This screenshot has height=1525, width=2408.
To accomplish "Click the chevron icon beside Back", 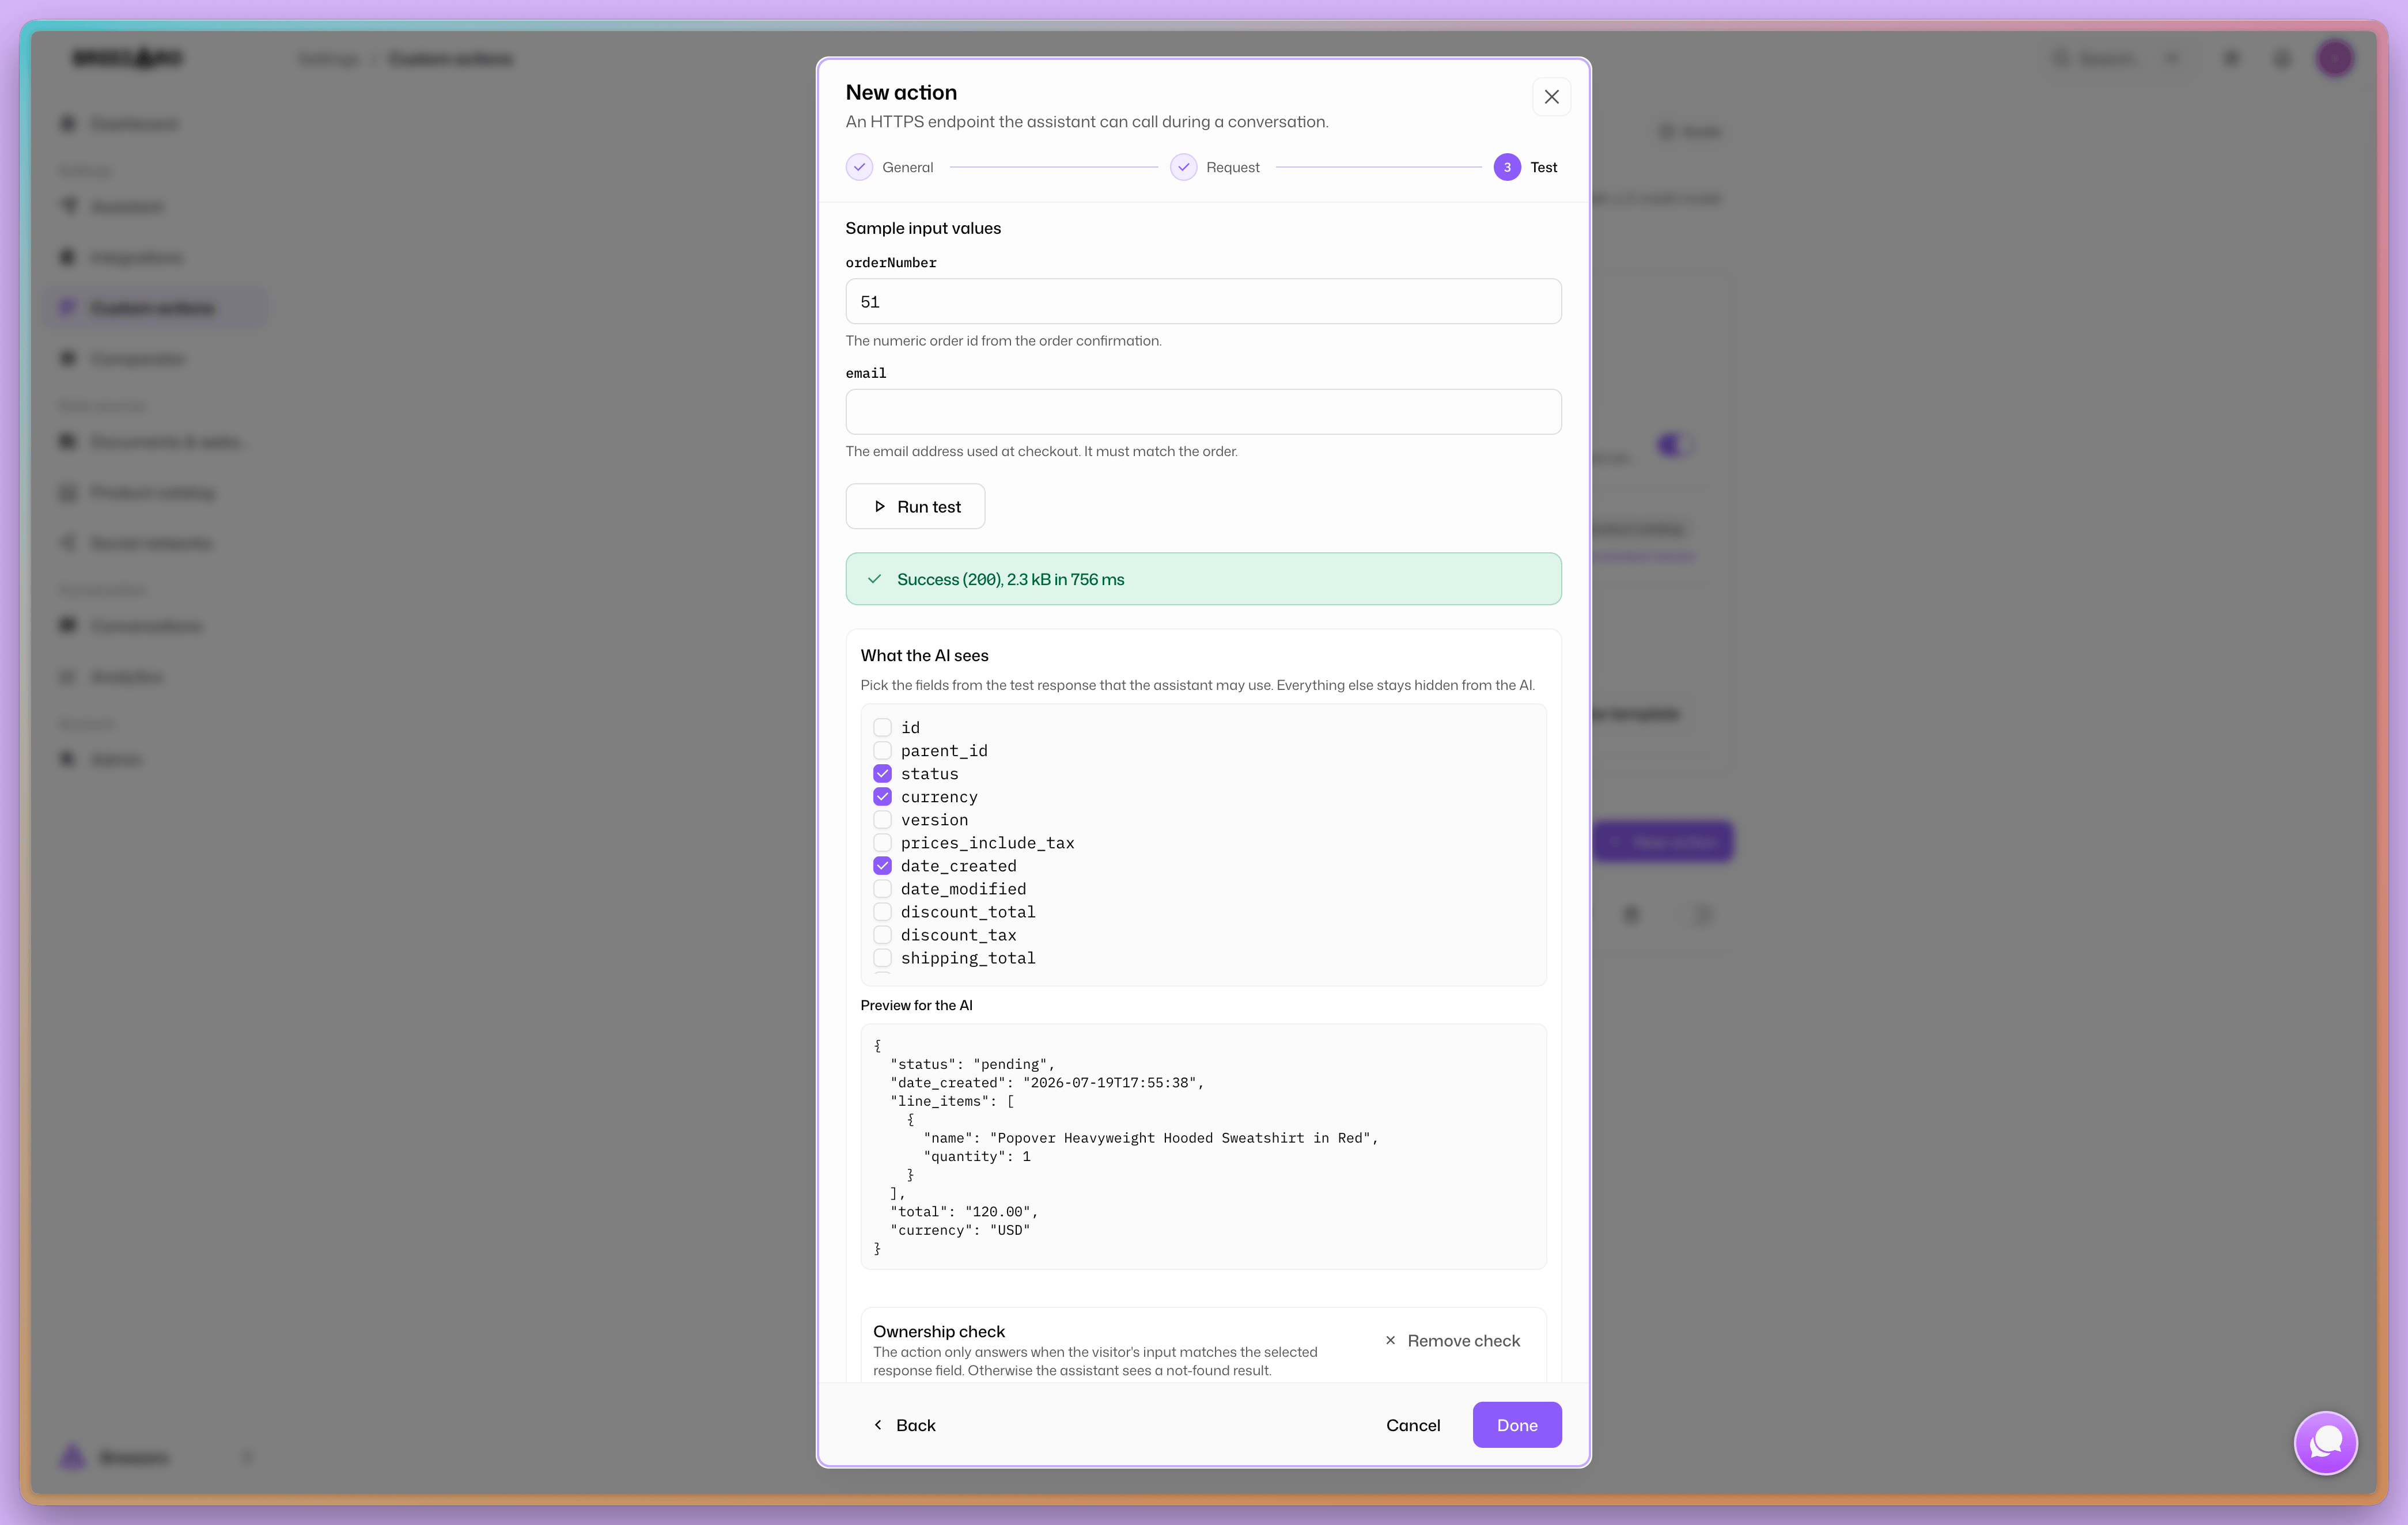I will point(878,1425).
